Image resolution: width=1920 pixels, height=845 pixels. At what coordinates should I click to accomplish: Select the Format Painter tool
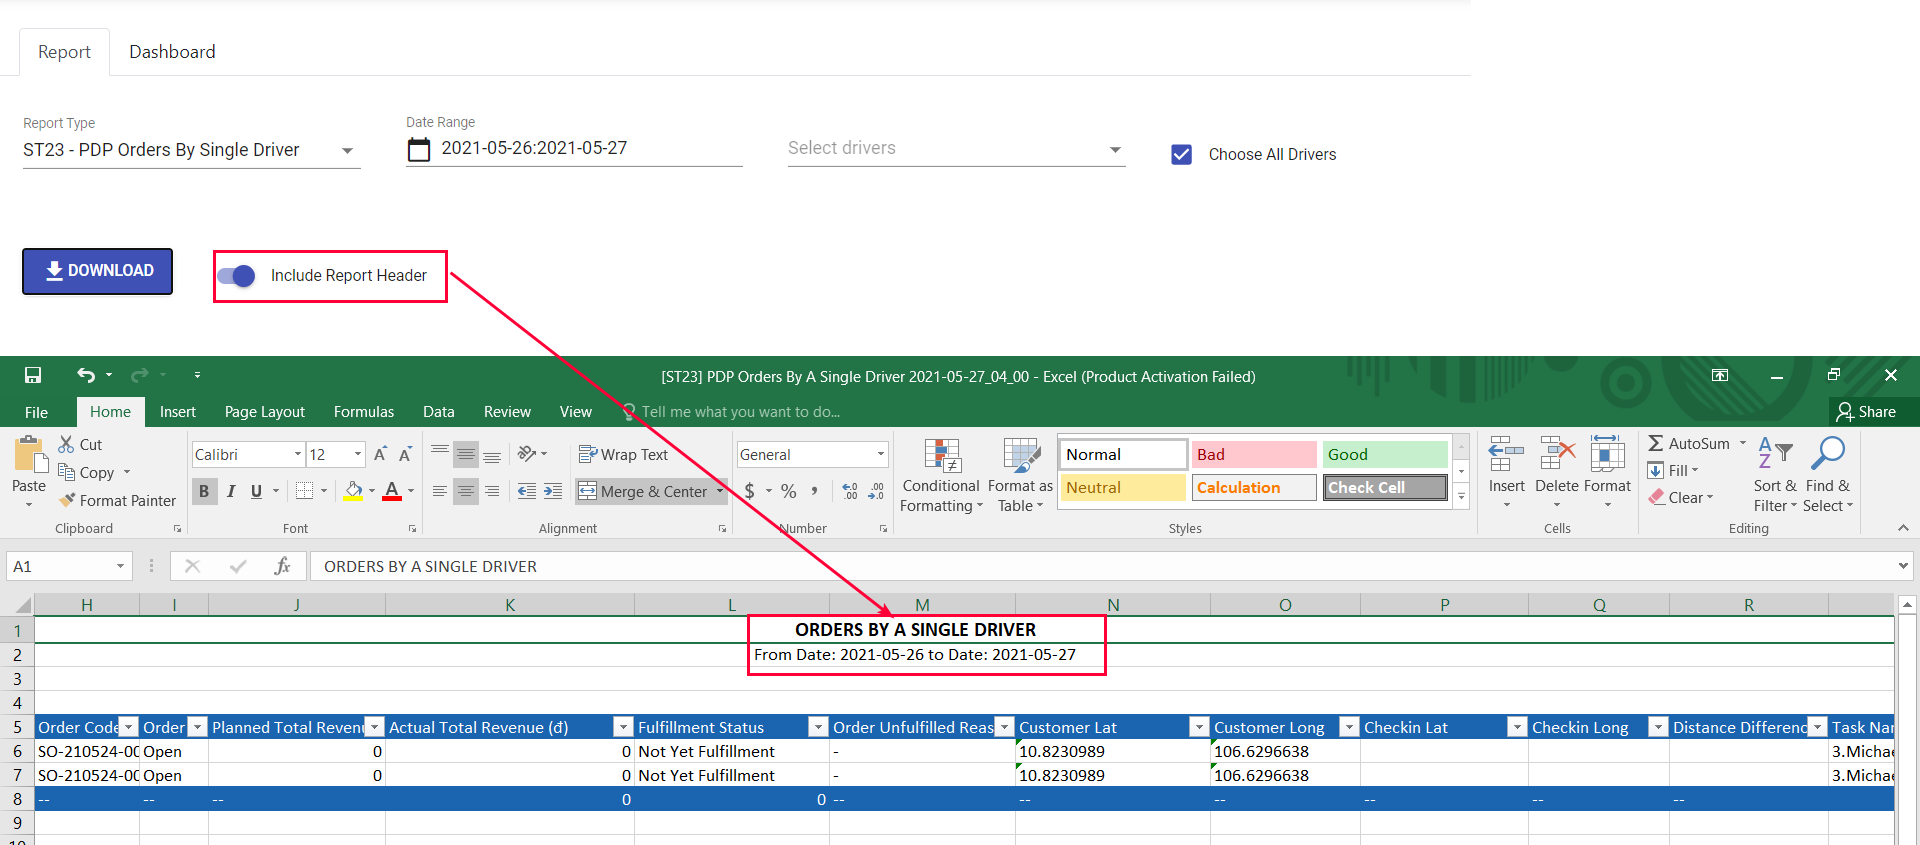coord(117,500)
